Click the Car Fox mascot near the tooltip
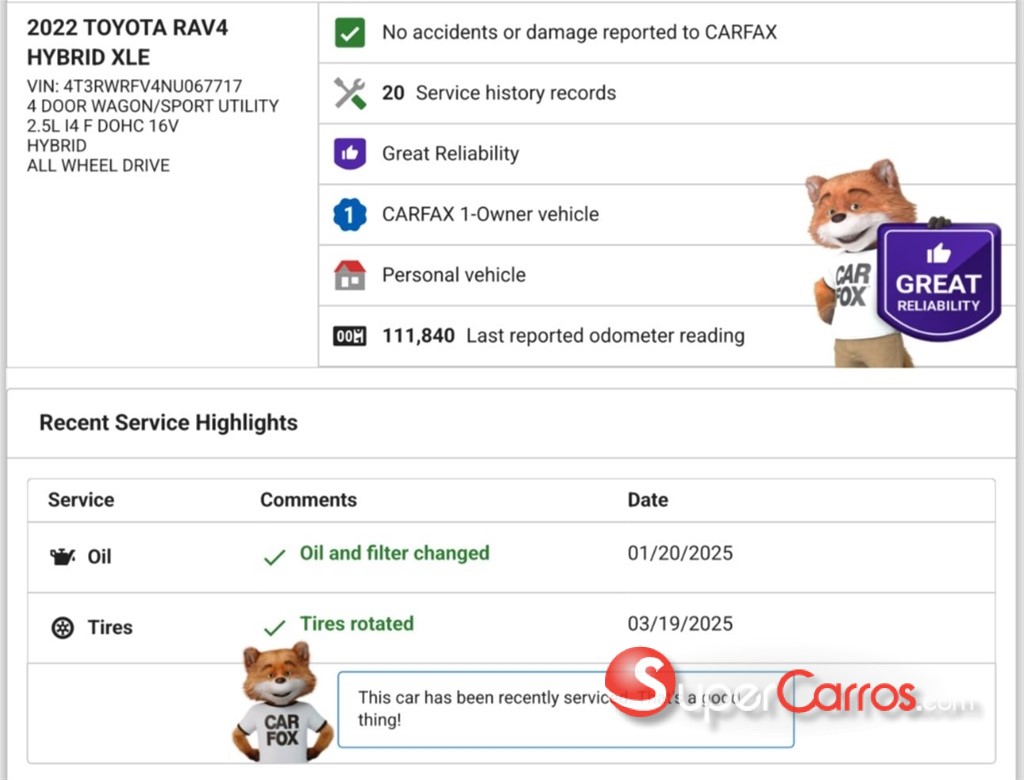The height and width of the screenshot is (780, 1024). [x=280, y=704]
